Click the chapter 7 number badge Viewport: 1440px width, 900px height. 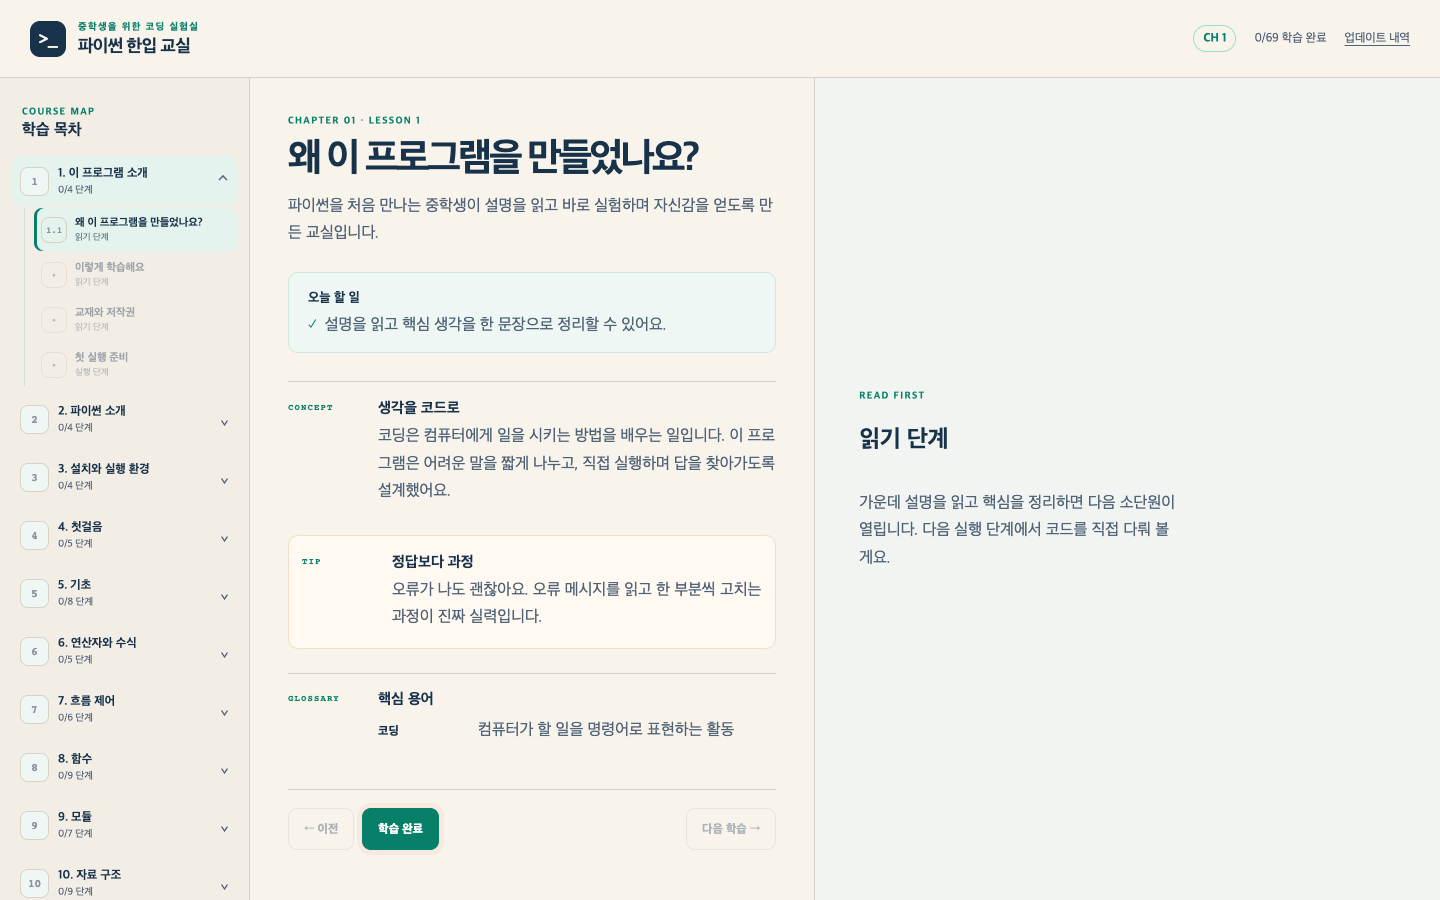tap(34, 709)
